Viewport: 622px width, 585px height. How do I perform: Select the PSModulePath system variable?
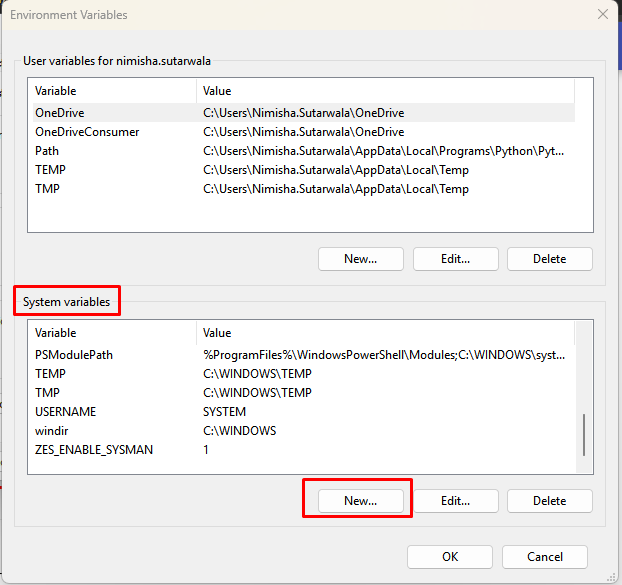75,355
